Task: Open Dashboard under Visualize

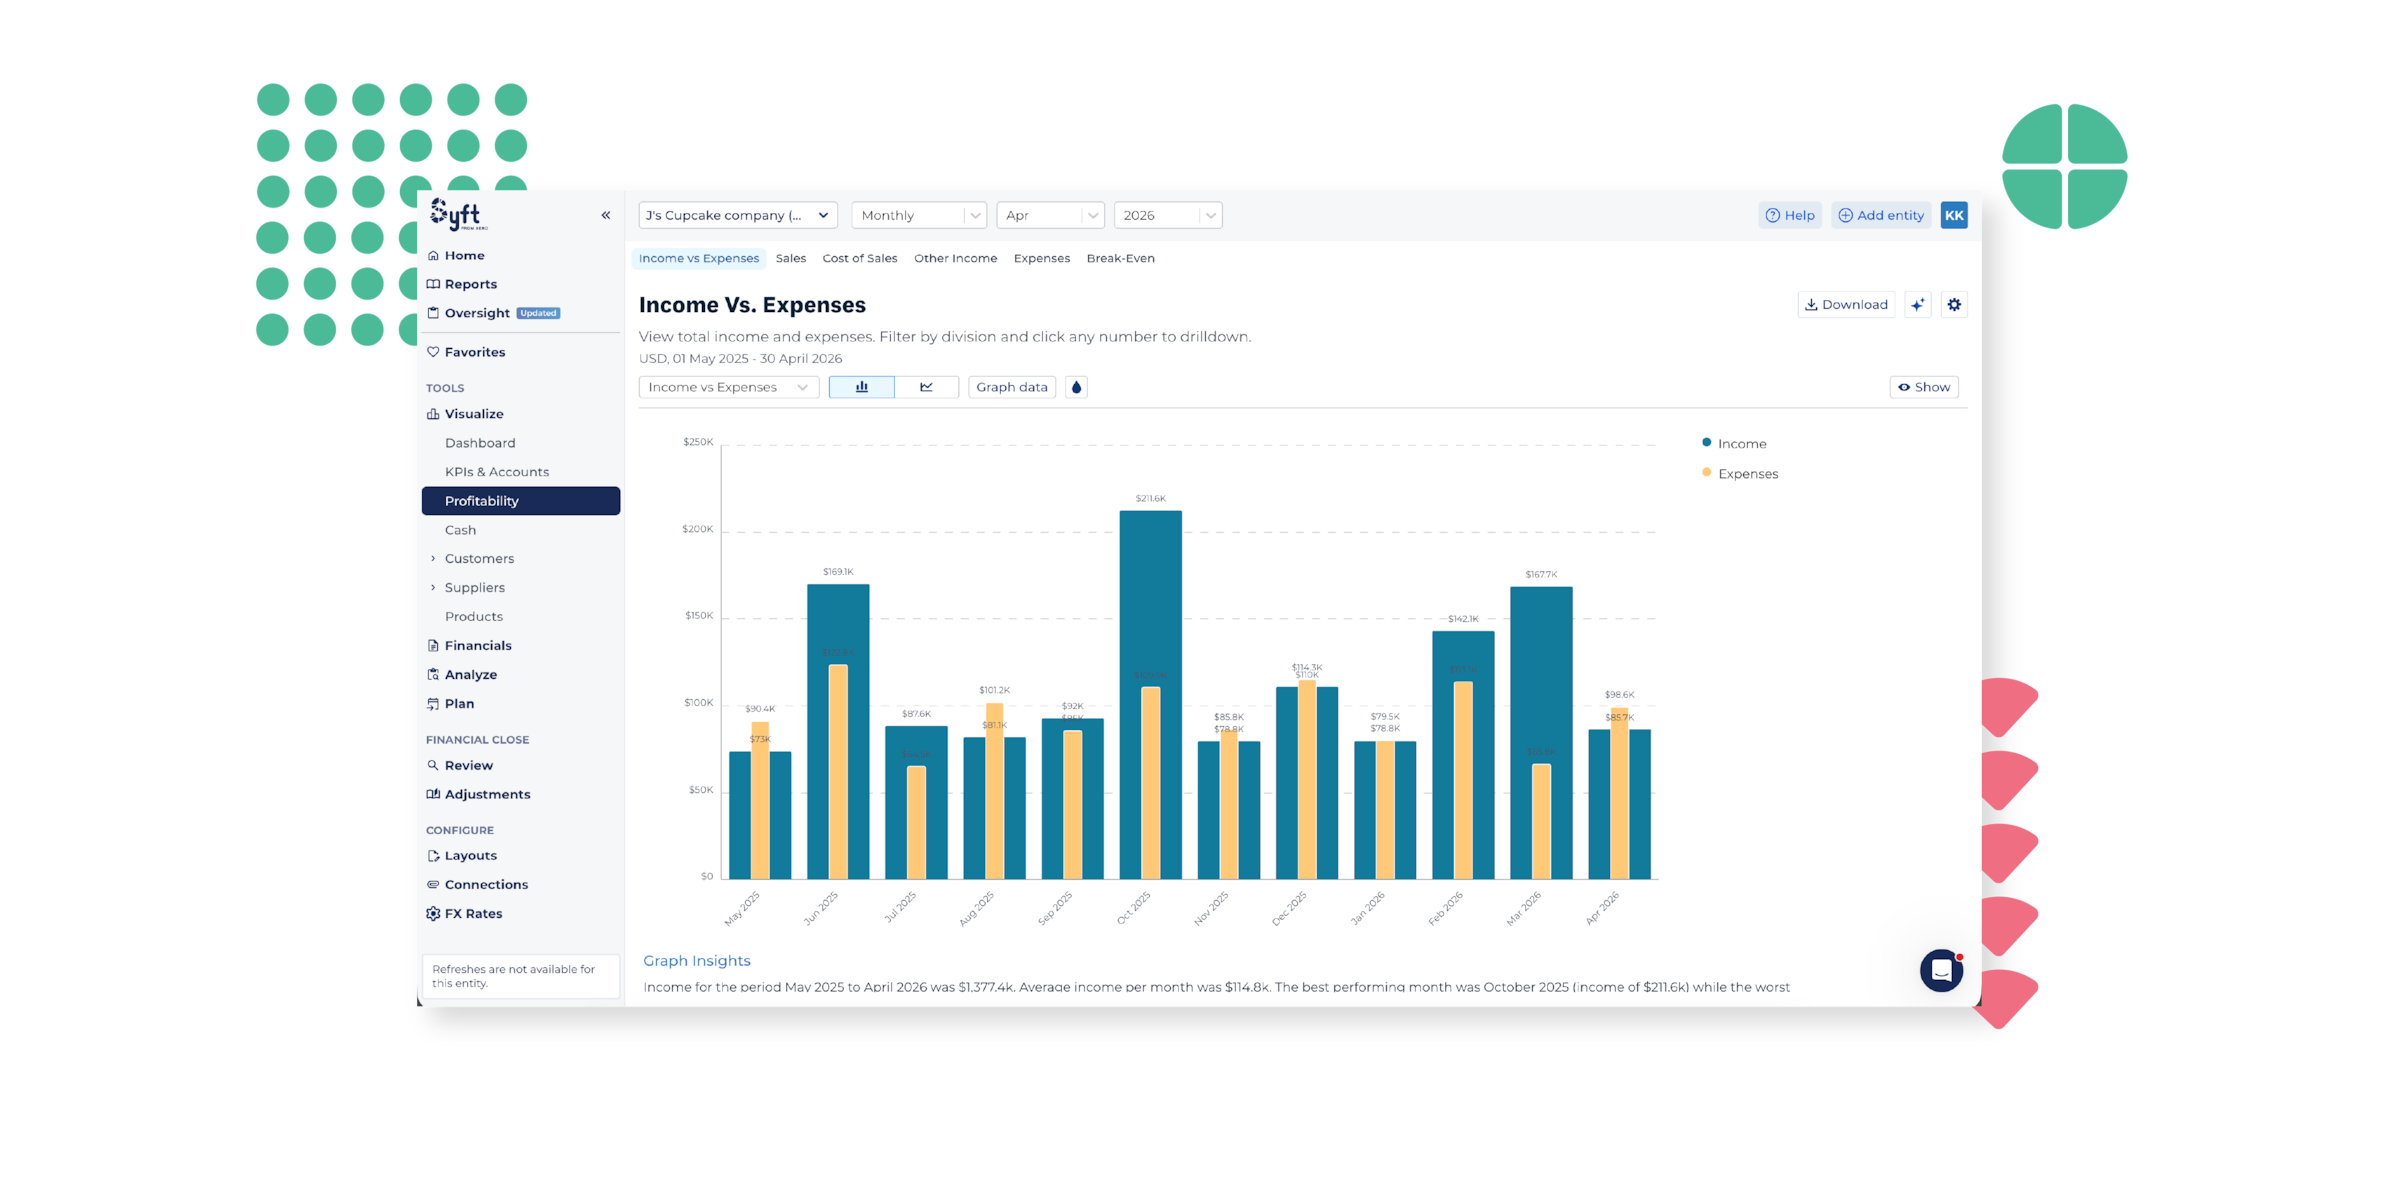Action: point(480,443)
